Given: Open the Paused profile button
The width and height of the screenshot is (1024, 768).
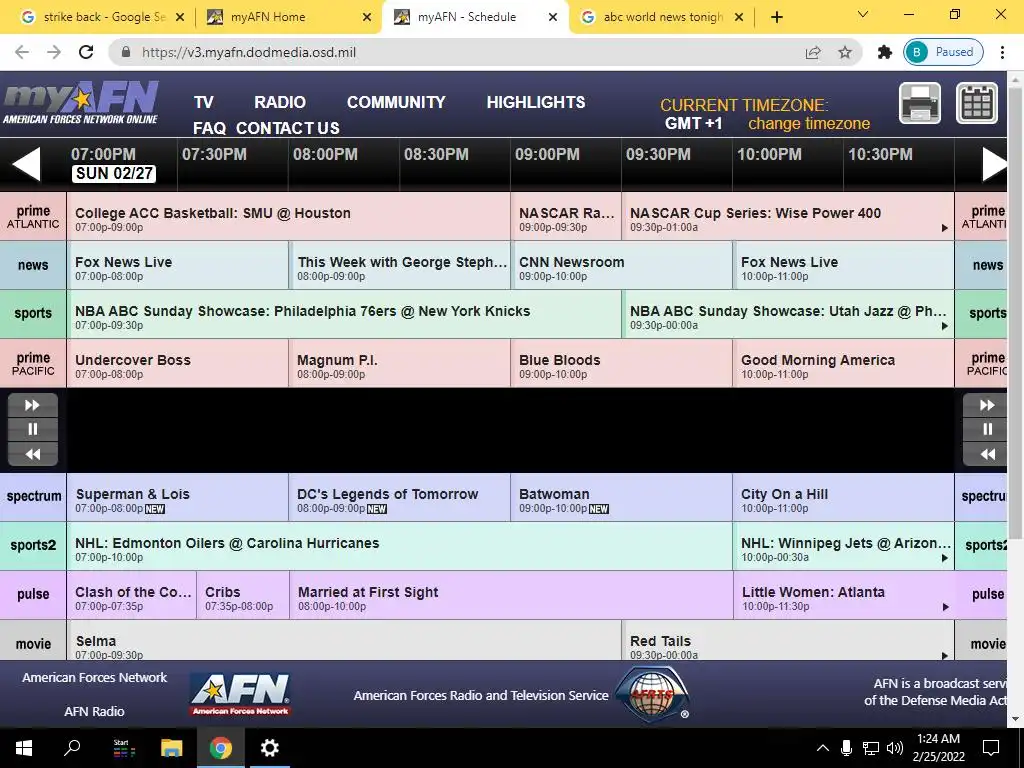Looking at the screenshot, I should (944, 52).
